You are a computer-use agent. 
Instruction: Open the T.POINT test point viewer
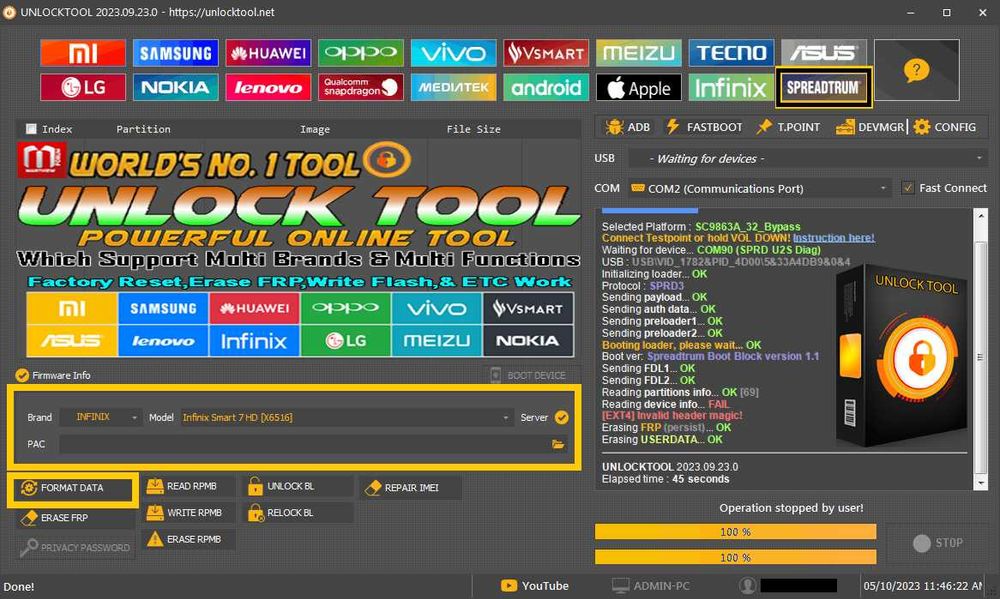point(788,127)
